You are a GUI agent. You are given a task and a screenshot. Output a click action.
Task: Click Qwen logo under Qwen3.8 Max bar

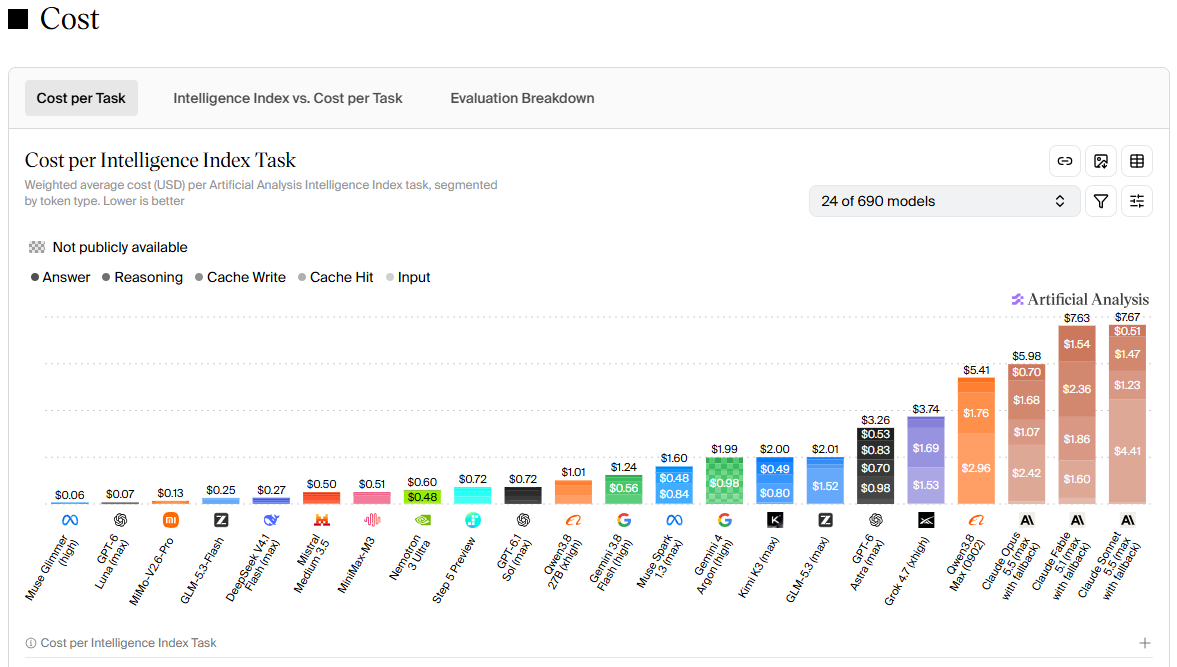(x=976, y=520)
